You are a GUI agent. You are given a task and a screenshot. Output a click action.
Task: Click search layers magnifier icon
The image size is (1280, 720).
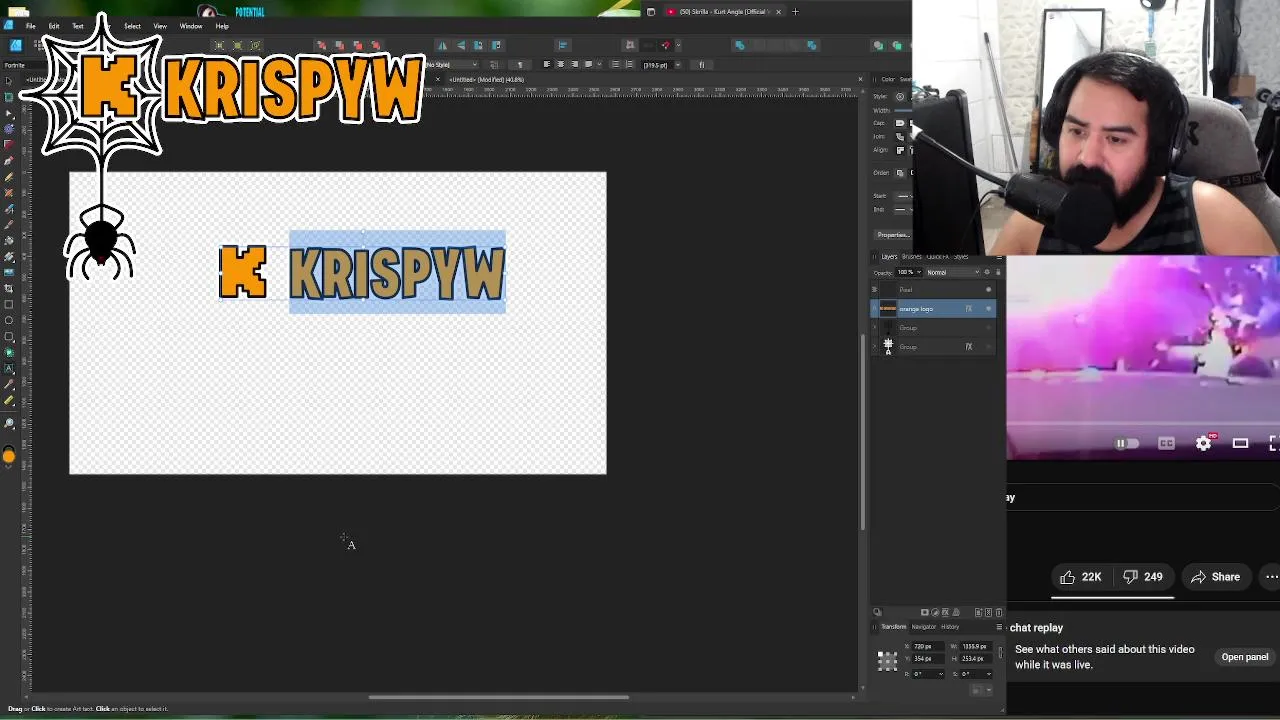pos(877,612)
